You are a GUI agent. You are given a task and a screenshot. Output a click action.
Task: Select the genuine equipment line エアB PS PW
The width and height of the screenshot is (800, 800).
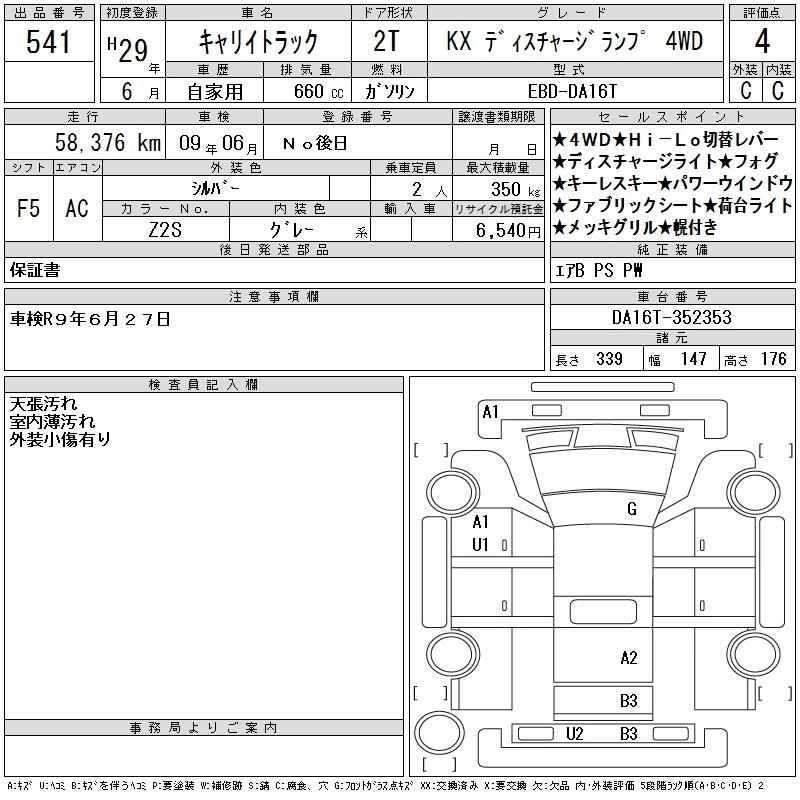(x=598, y=270)
